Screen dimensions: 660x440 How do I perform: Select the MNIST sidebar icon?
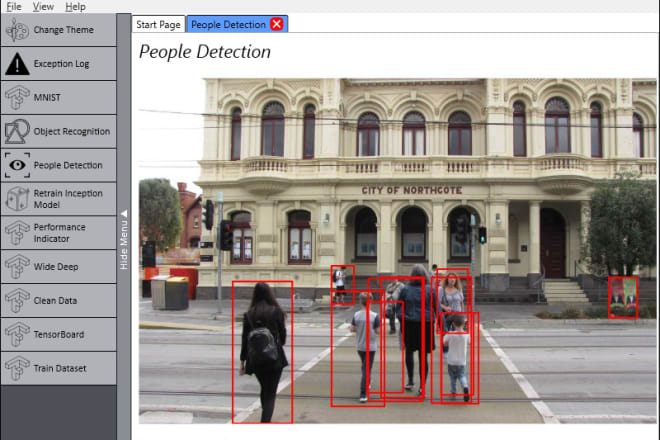tap(17, 97)
